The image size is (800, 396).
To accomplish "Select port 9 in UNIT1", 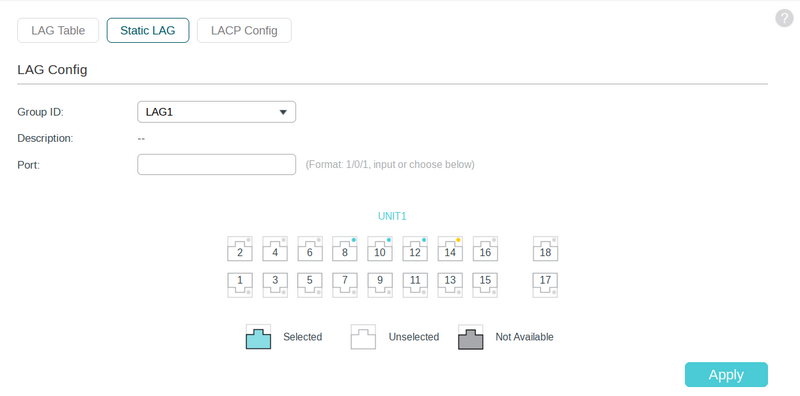I will pos(380,285).
